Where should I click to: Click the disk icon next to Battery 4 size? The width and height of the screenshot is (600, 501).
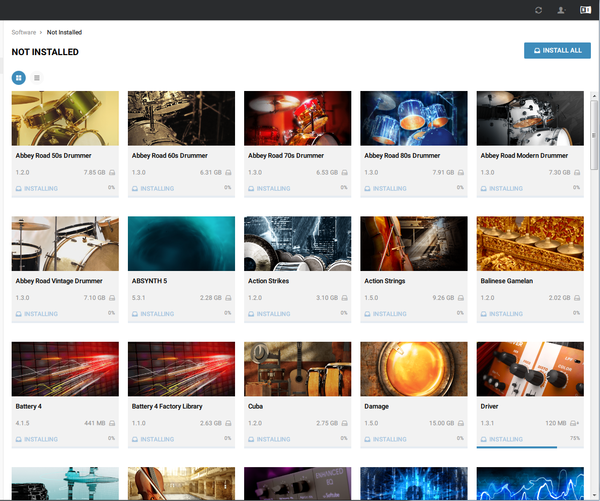click(112, 423)
